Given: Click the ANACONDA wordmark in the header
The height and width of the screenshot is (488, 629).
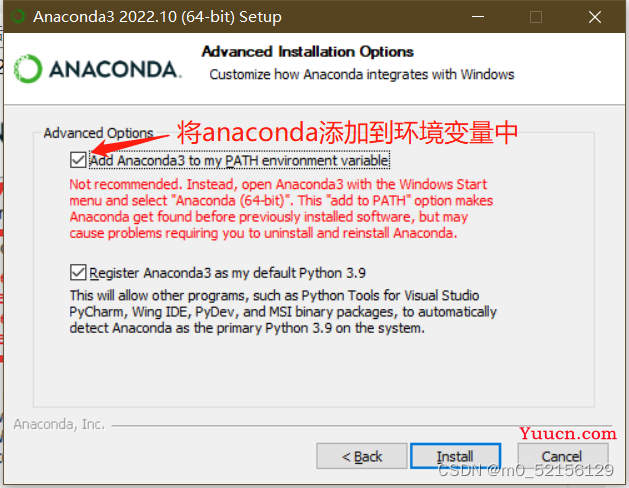Looking at the screenshot, I should click(115, 69).
